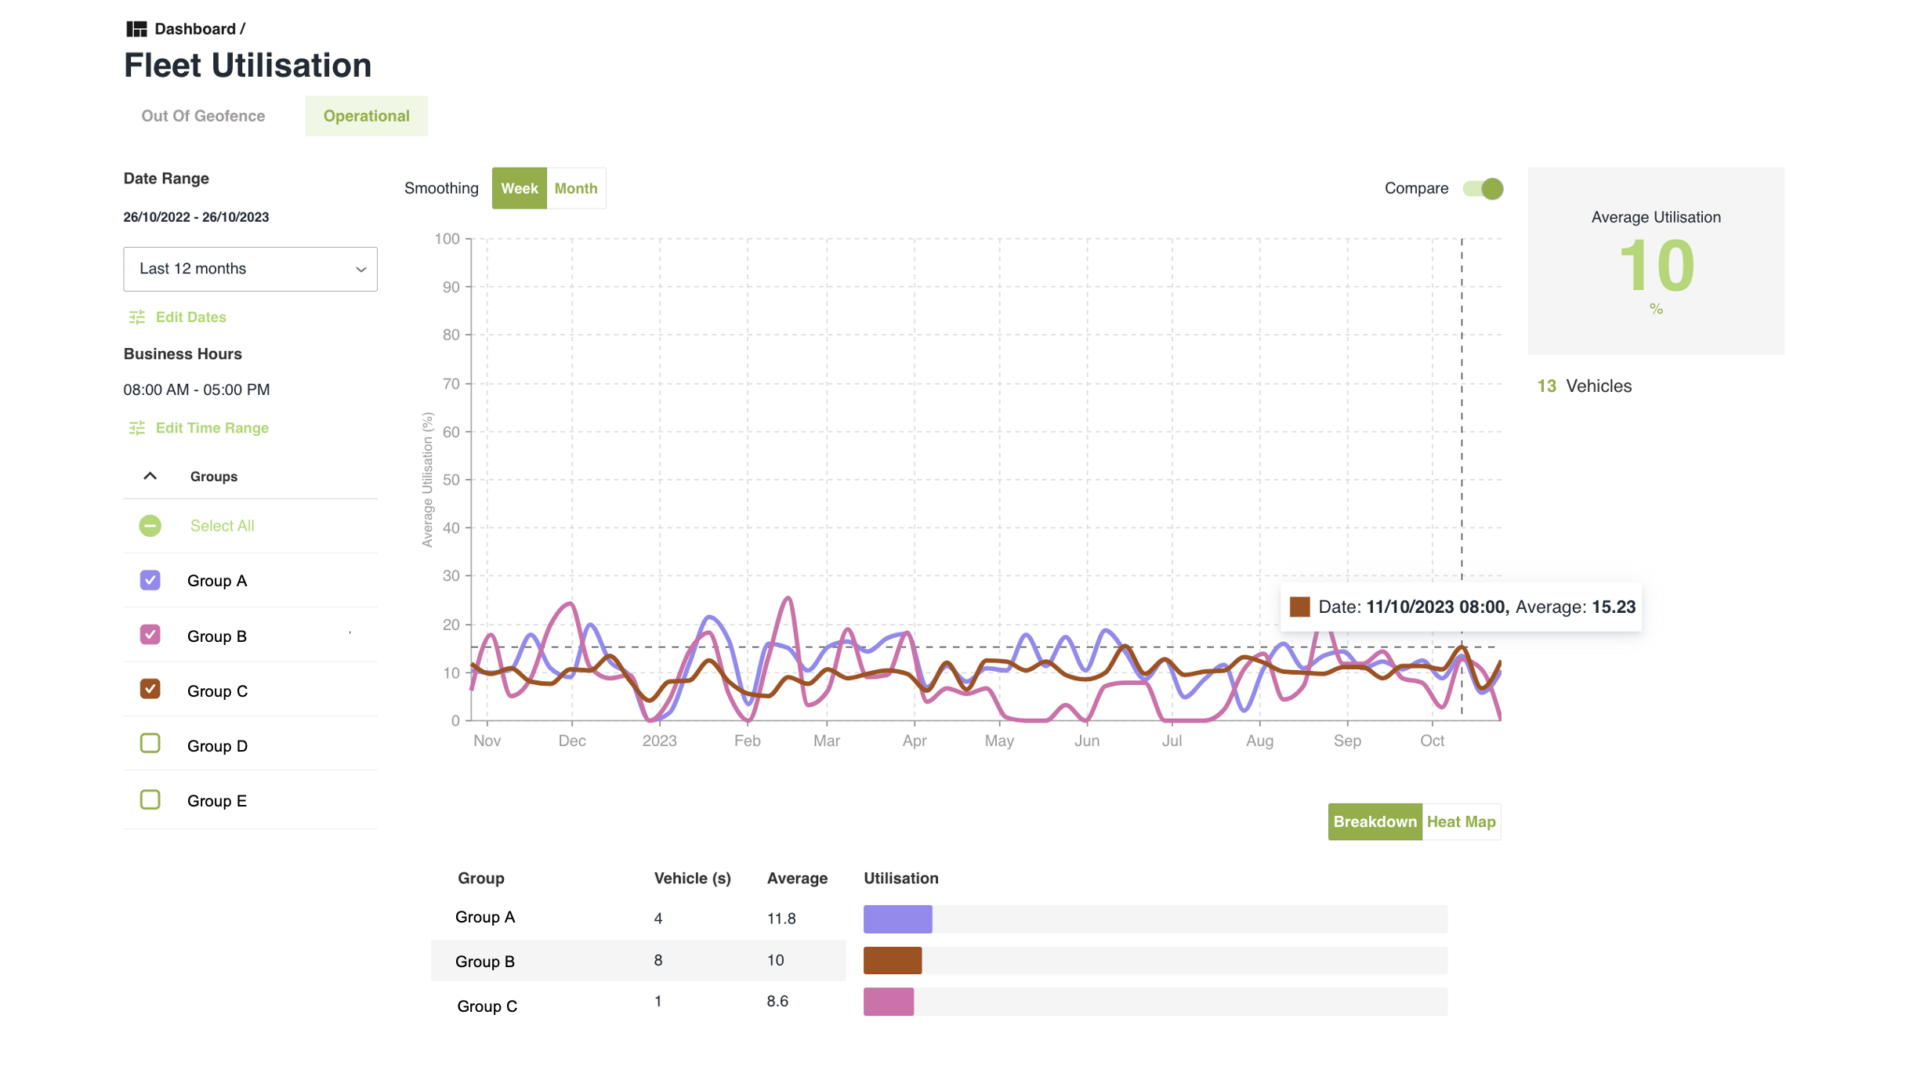Image resolution: width=1920 pixels, height=1080 pixels.
Task: Click the Group A purple utilisation bar
Action: coord(898,919)
